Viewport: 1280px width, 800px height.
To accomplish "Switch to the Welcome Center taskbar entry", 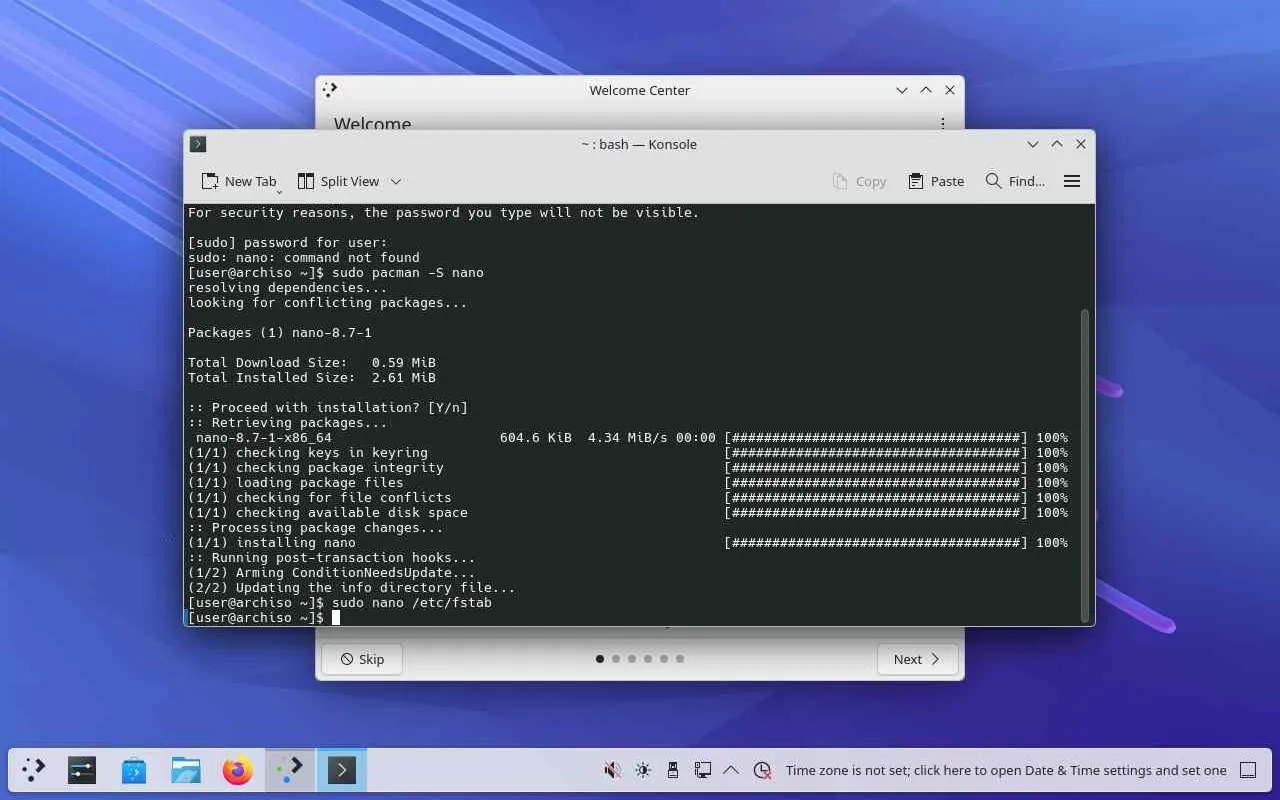I will tap(290, 770).
